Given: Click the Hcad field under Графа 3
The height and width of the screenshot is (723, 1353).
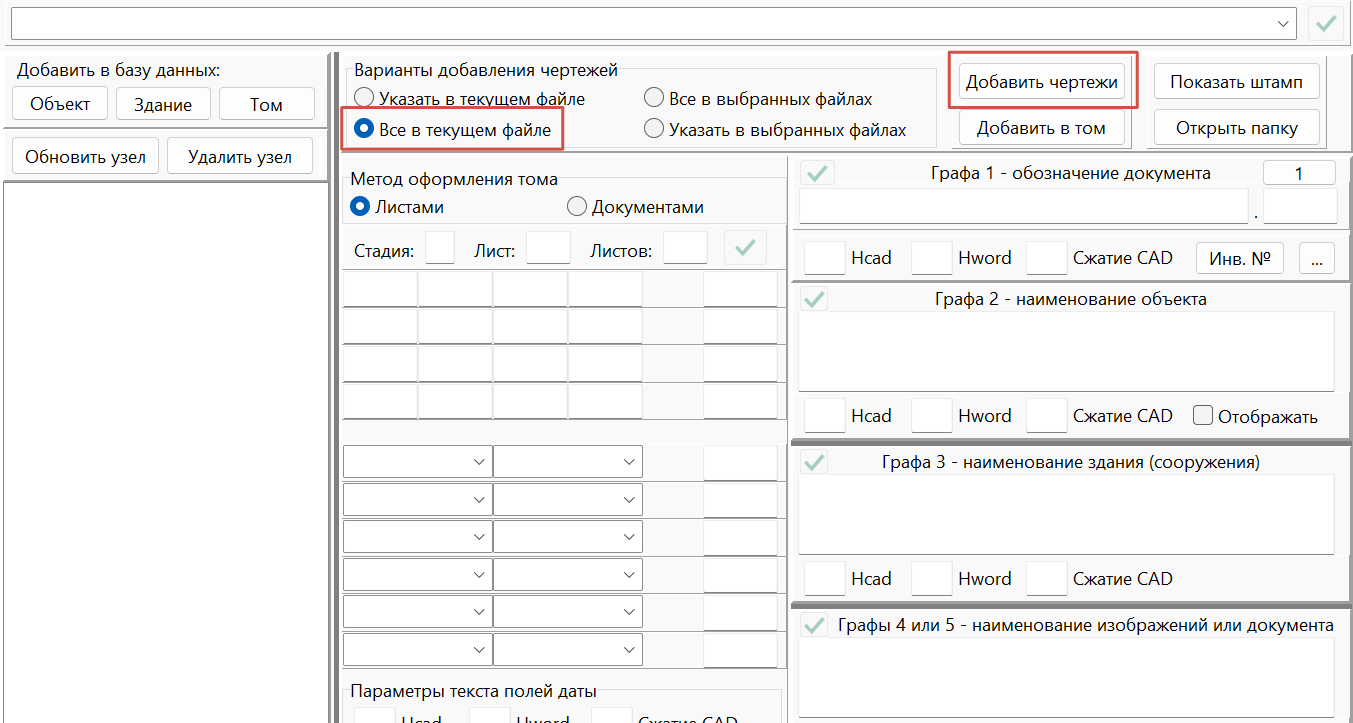Looking at the screenshot, I should tap(825, 578).
